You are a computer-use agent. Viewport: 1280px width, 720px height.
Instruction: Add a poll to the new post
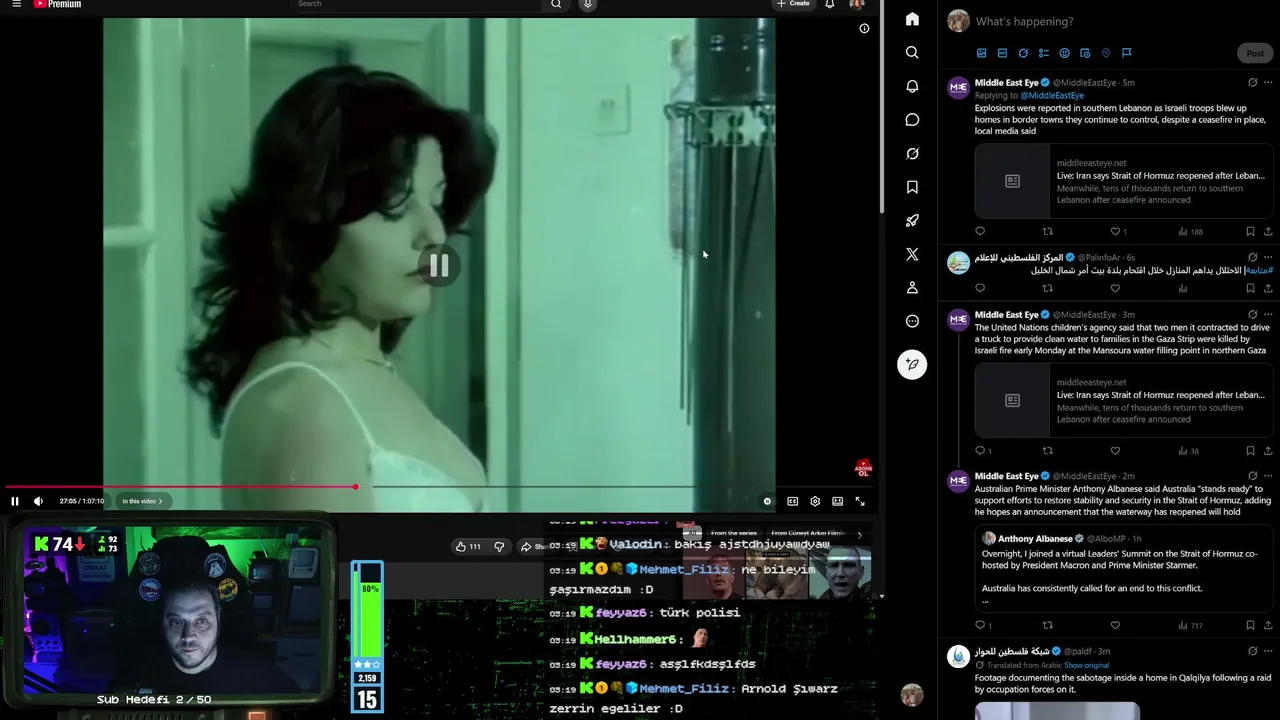pos(1043,53)
